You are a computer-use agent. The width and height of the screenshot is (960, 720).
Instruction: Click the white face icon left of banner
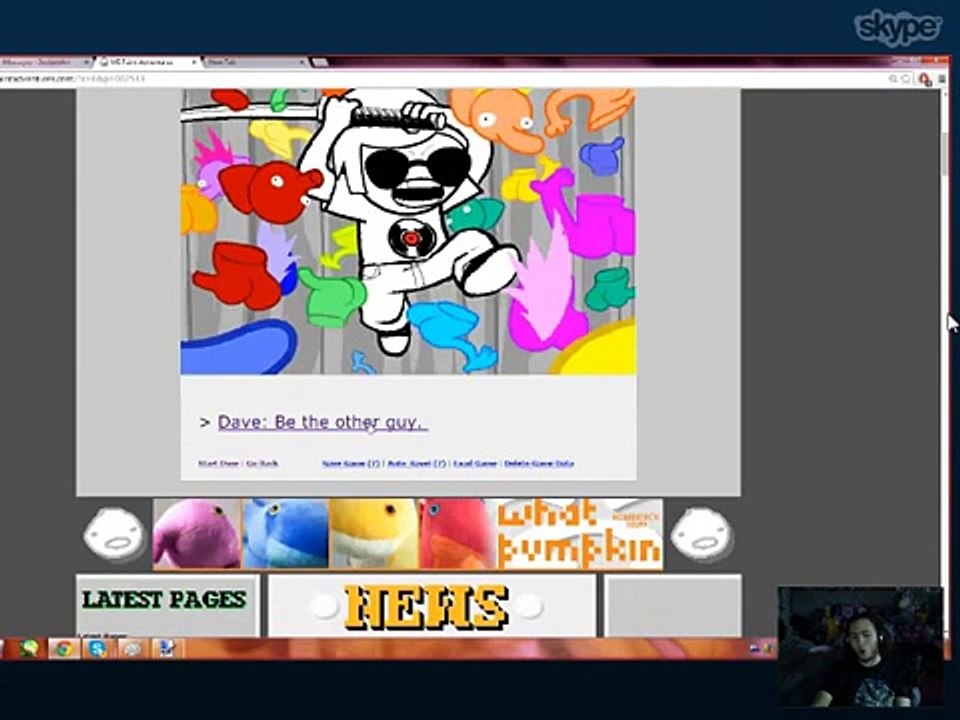114,534
